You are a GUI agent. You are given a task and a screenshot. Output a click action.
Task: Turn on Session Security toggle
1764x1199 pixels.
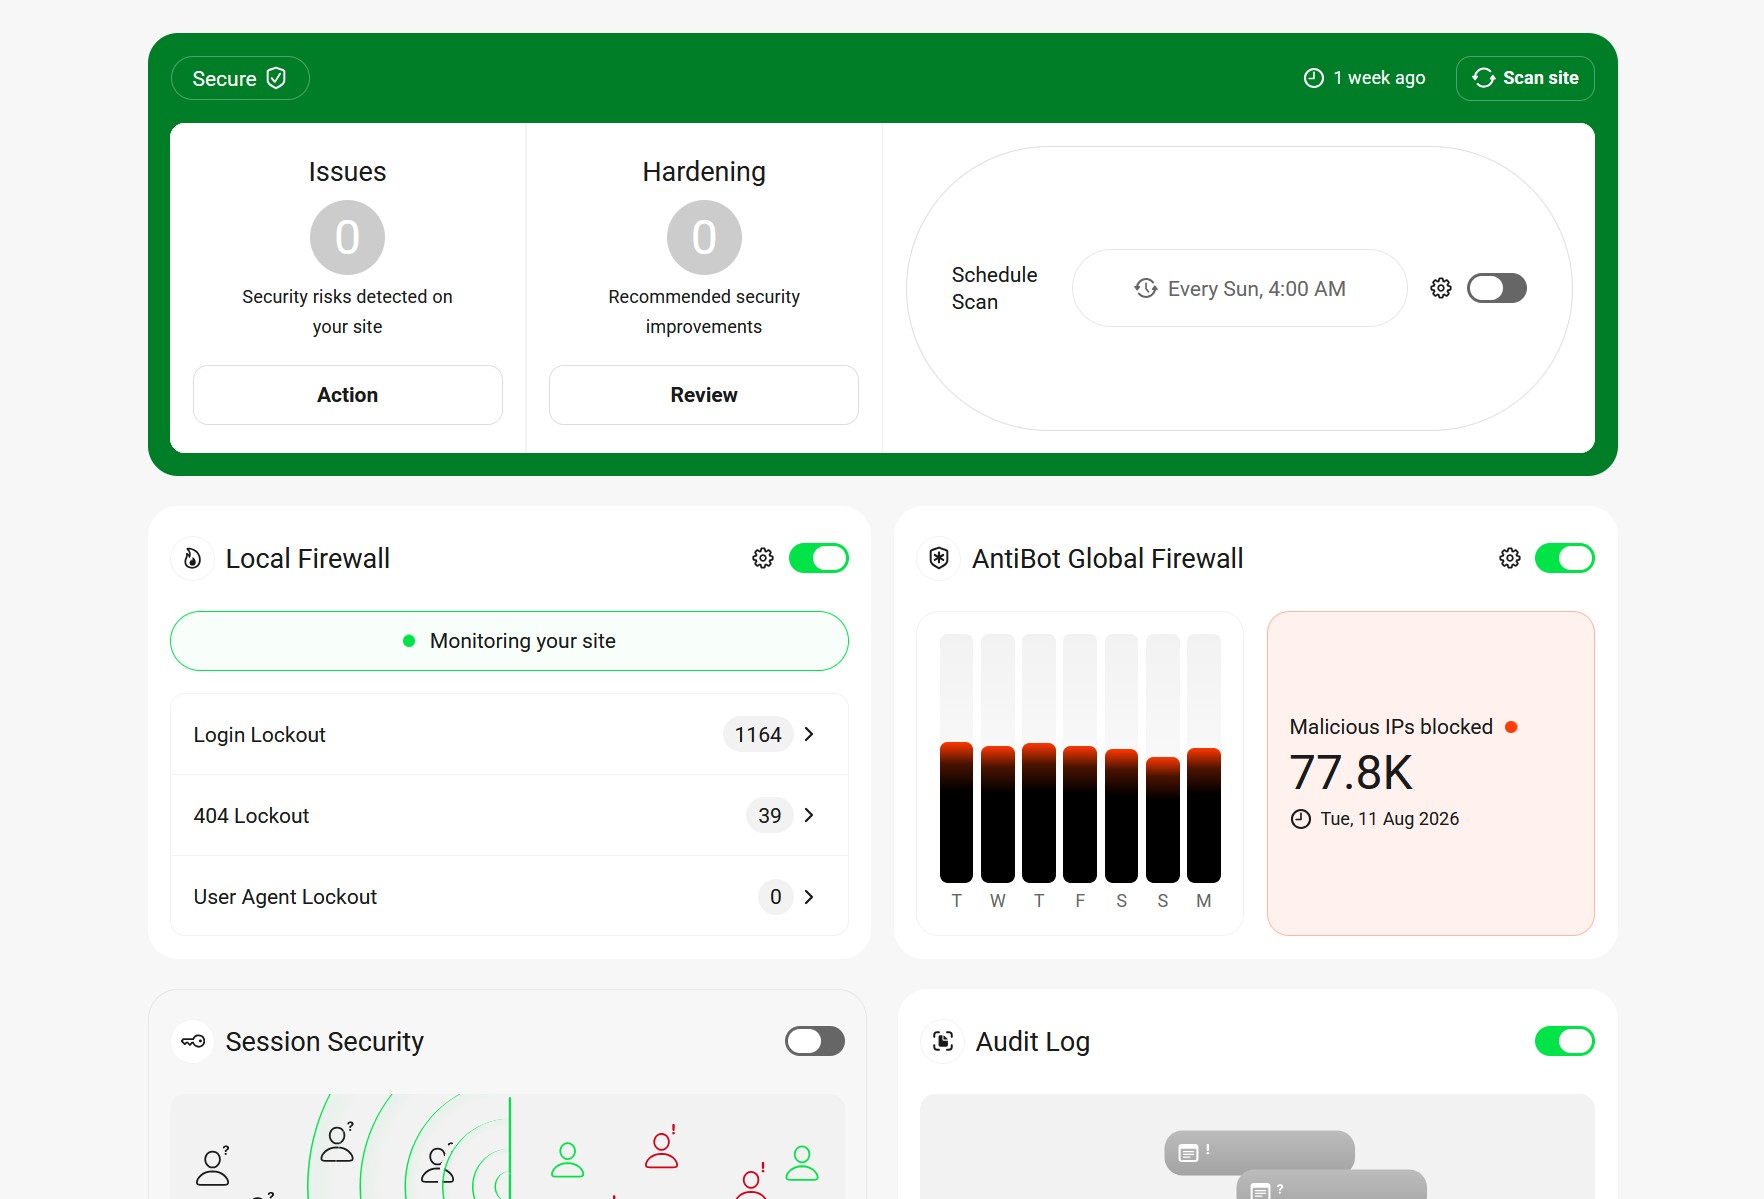815,1041
